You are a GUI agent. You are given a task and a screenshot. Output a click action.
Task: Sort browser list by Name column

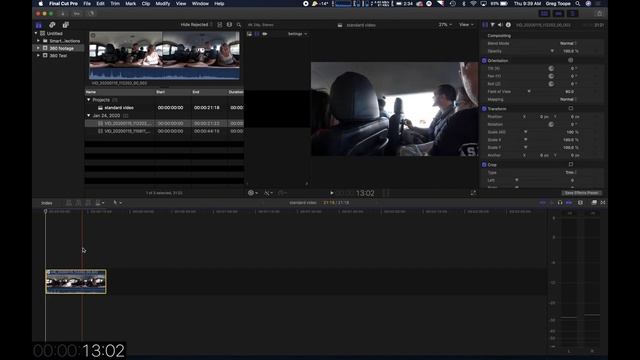point(120,92)
